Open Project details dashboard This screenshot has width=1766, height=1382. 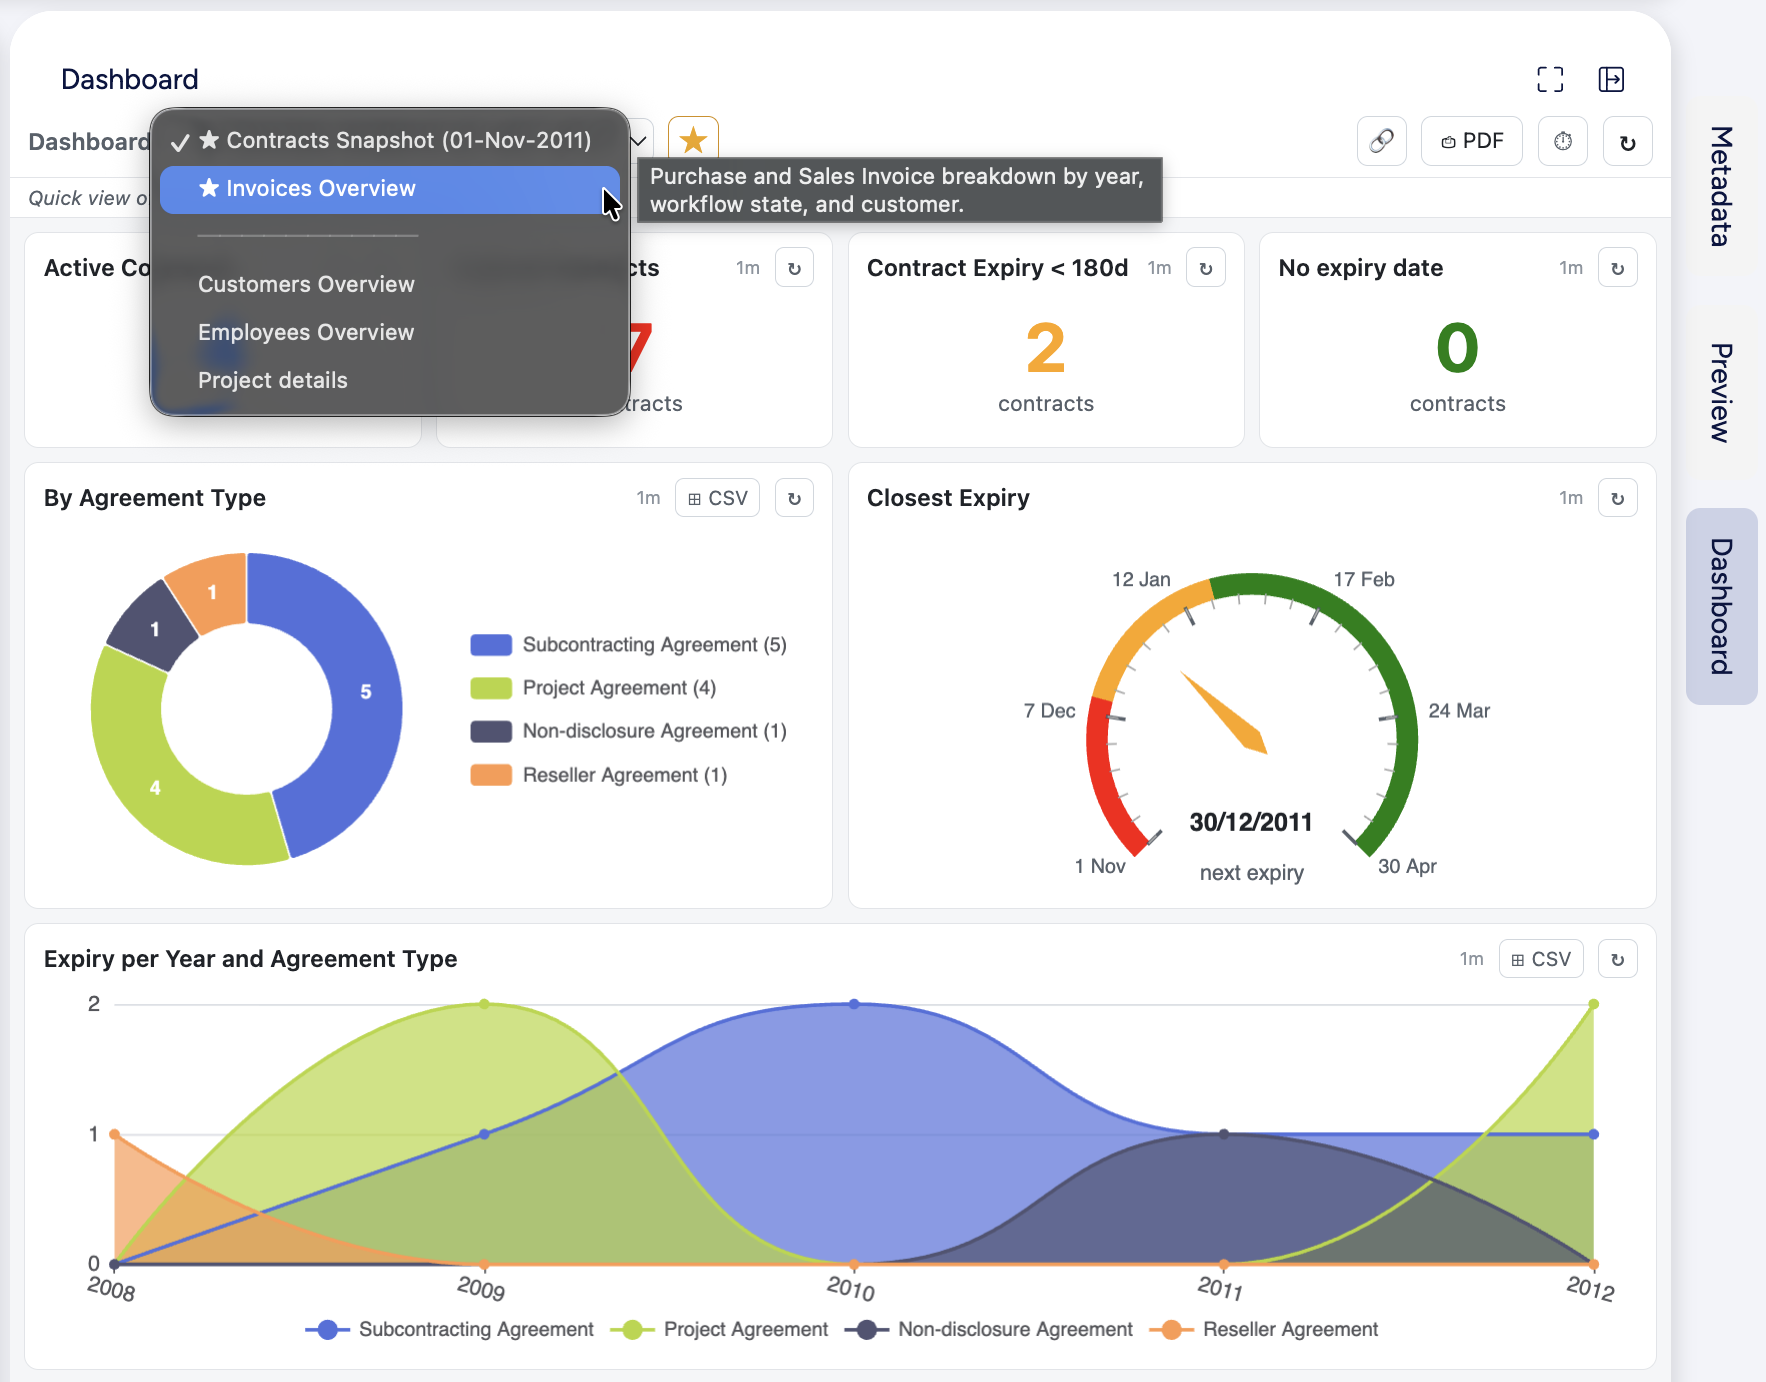[390, 380]
